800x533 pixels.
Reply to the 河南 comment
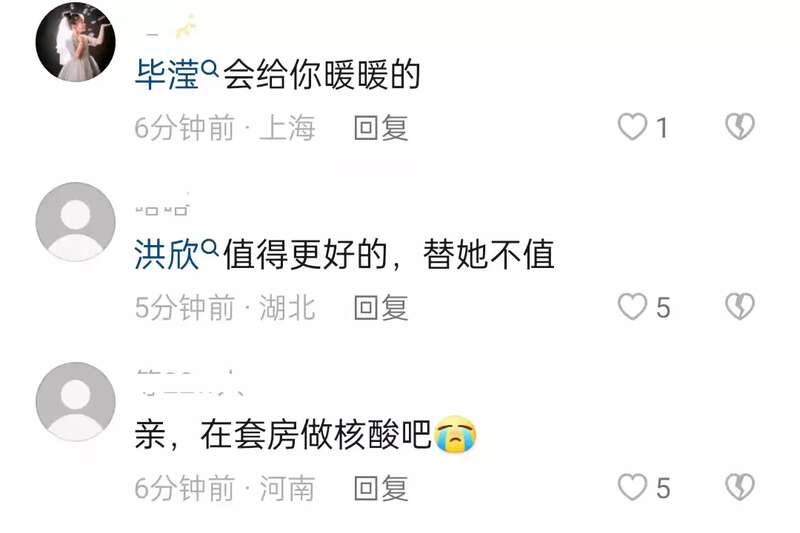click(381, 488)
